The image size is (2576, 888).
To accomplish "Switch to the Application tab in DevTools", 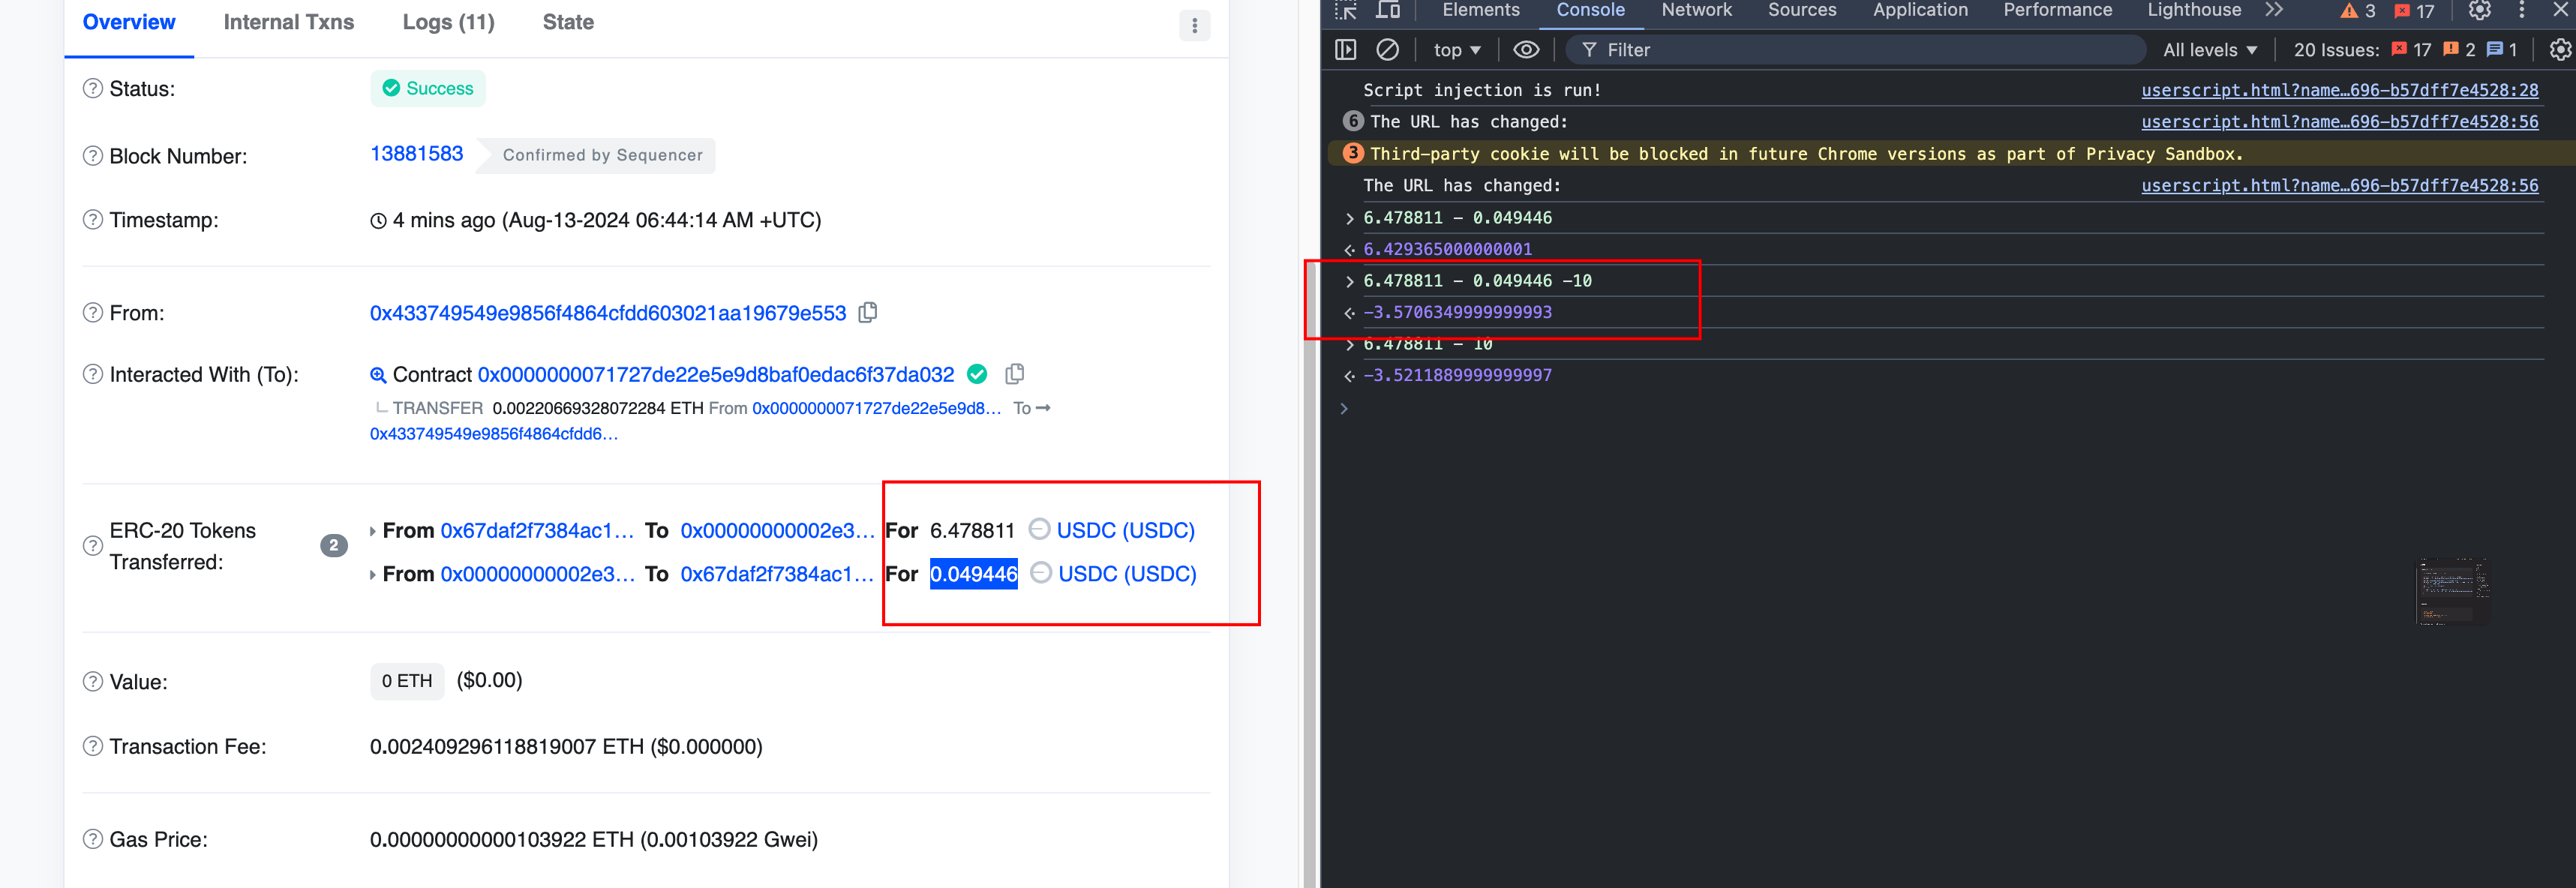I will [x=1920, y=10].
